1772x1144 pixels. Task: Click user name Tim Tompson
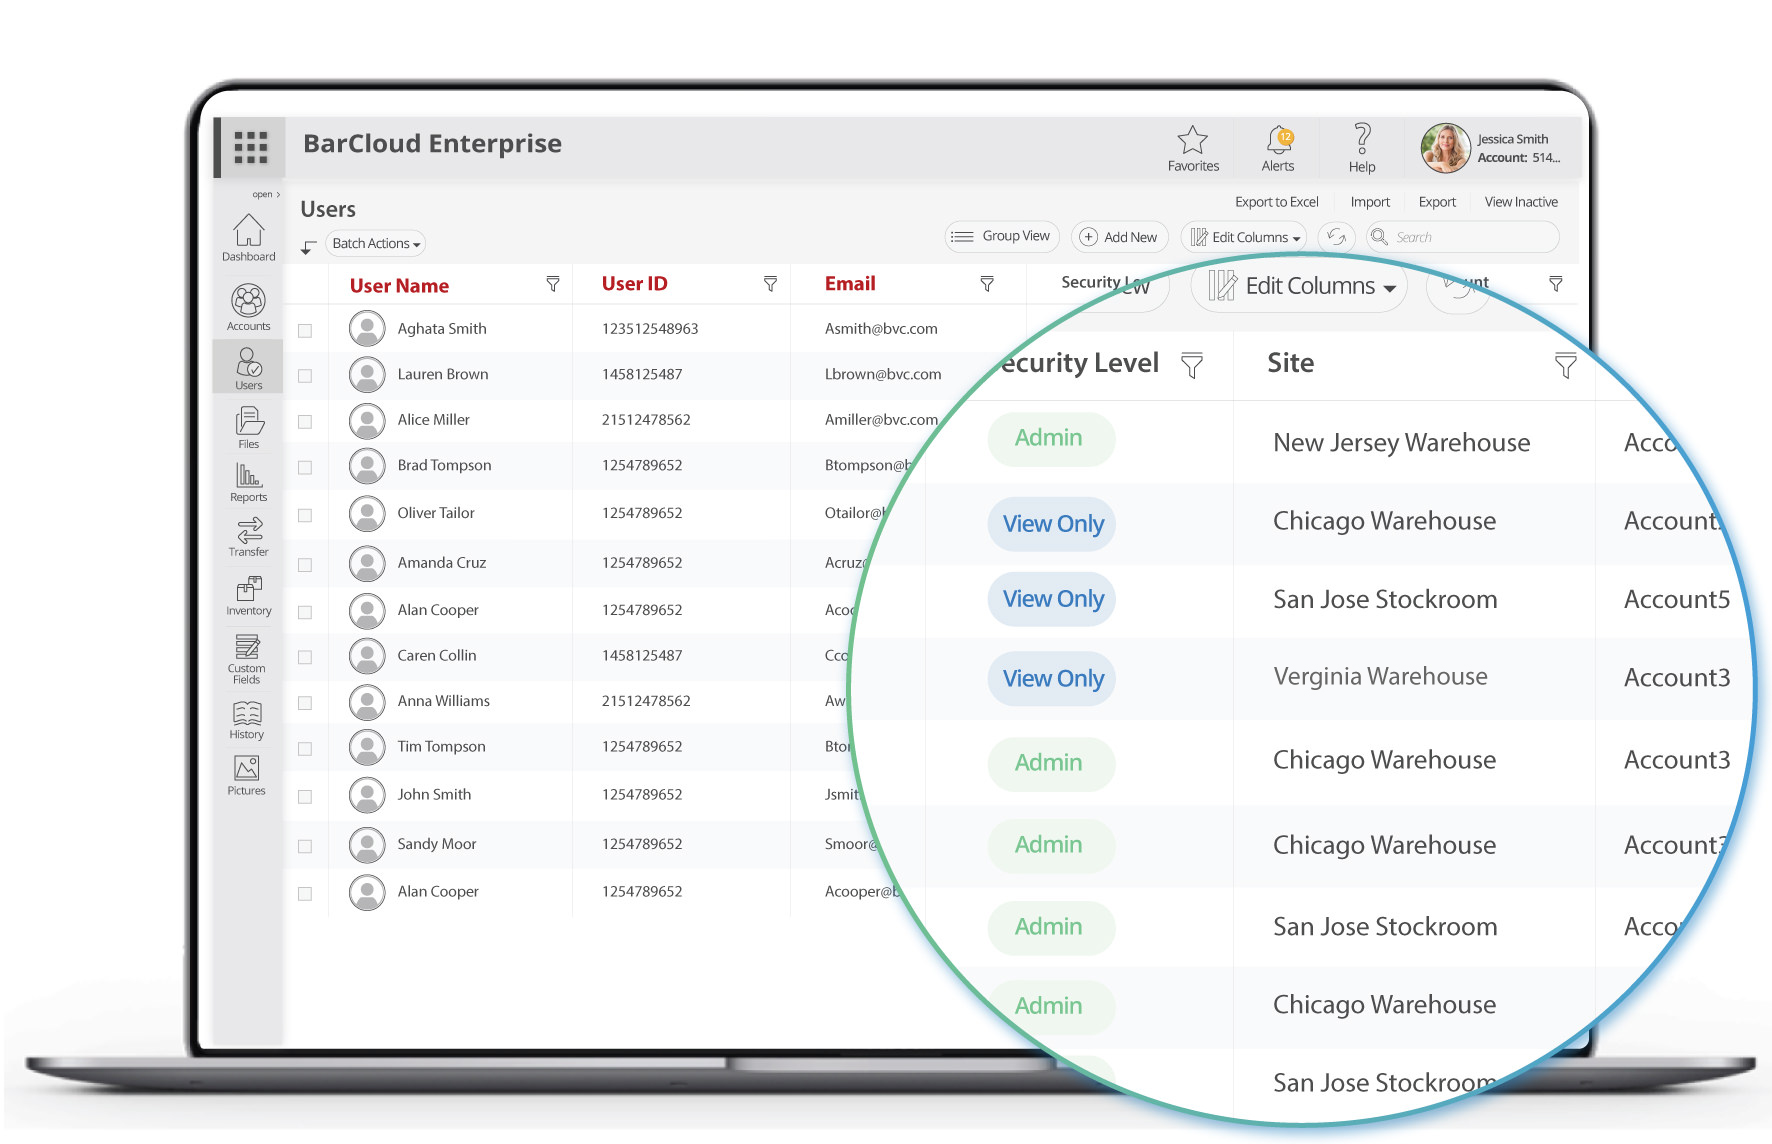[x=441, y=747]
